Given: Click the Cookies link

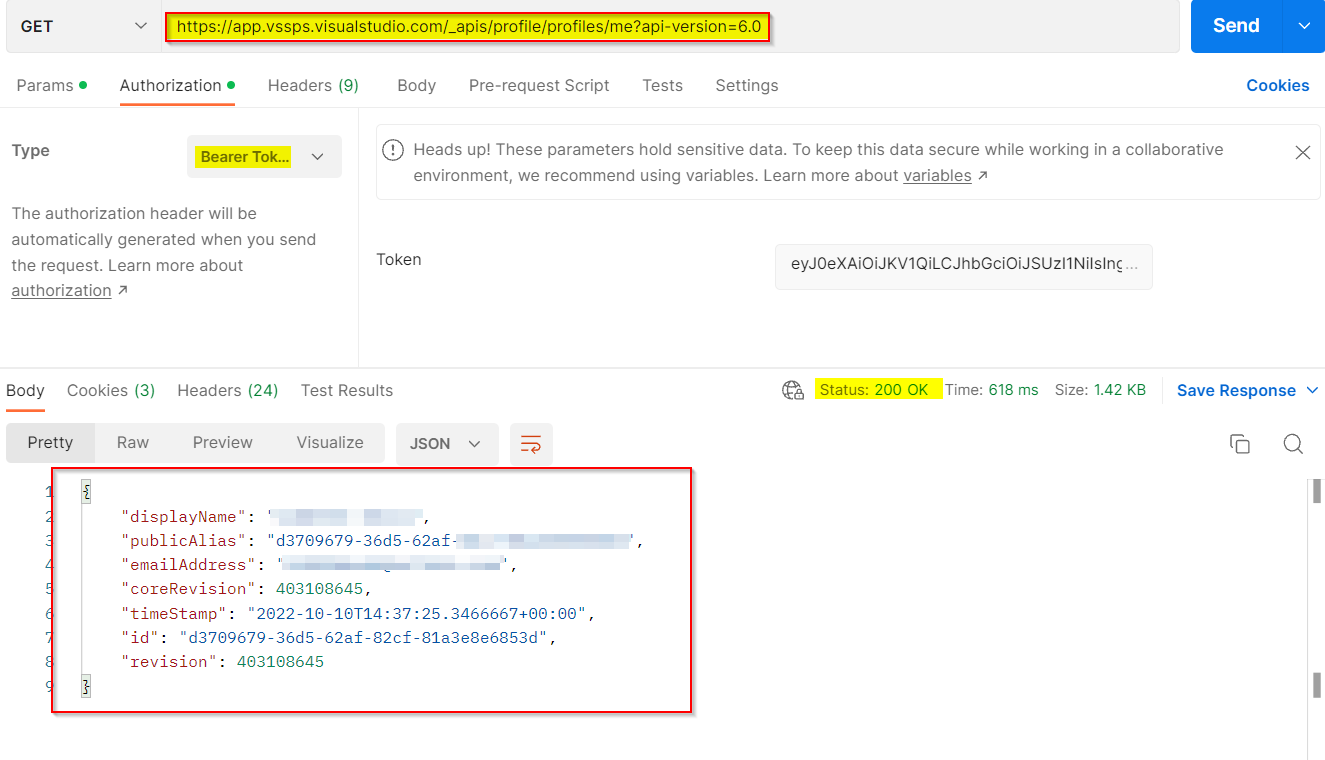Looking at the screenshot, I should [1277, 85].
